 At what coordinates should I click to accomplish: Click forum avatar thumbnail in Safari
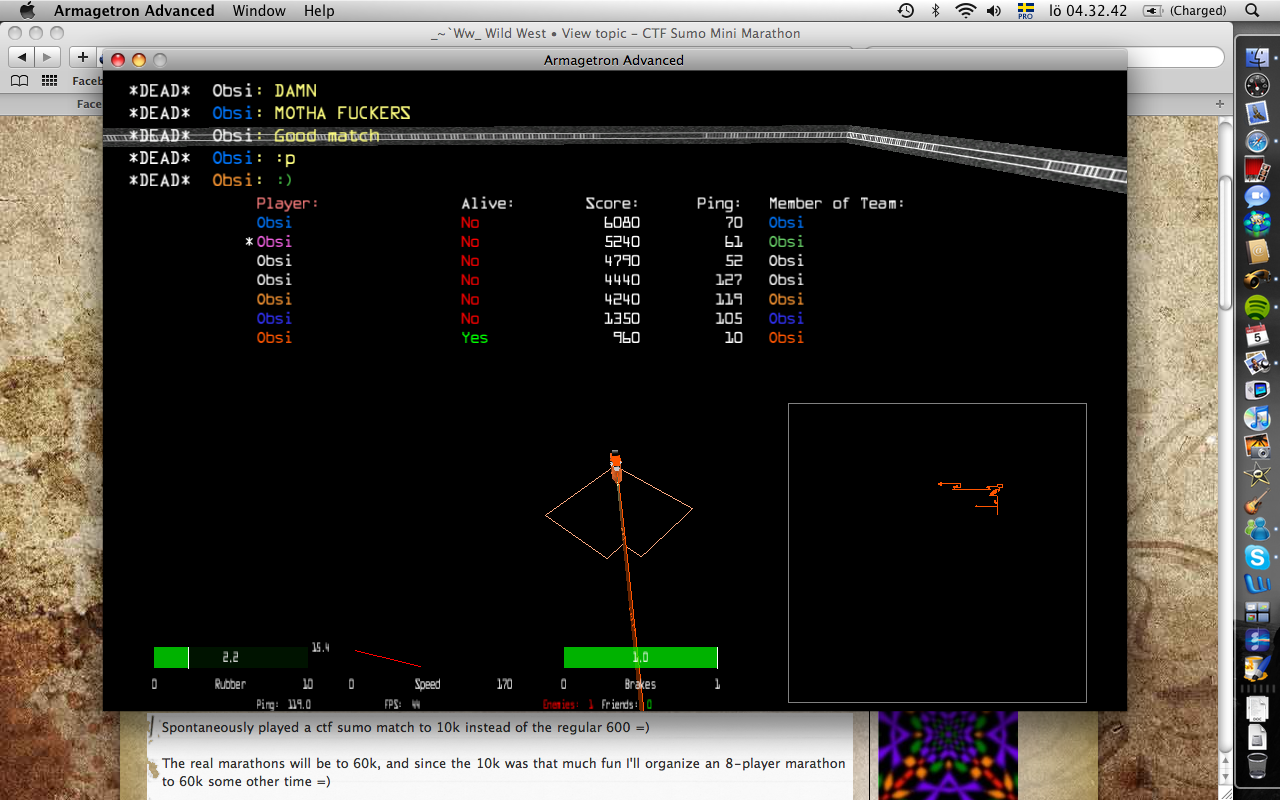pos(947,755)
